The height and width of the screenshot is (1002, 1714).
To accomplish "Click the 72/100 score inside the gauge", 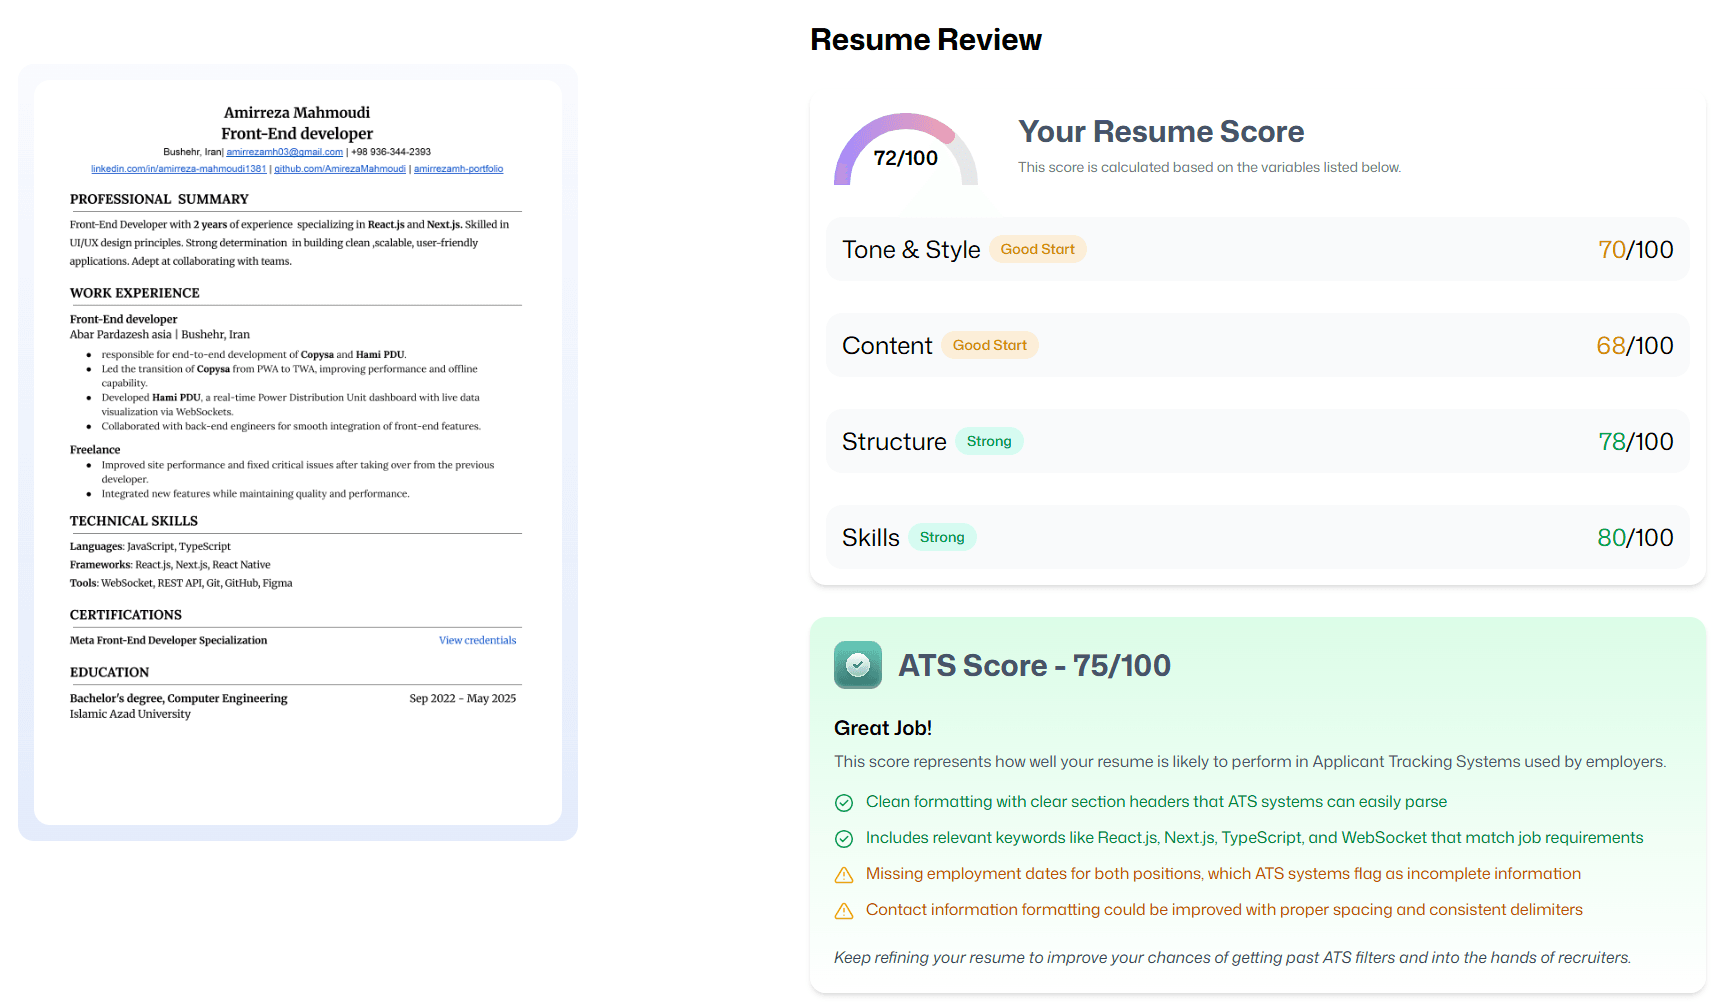I will pos(904,157).
